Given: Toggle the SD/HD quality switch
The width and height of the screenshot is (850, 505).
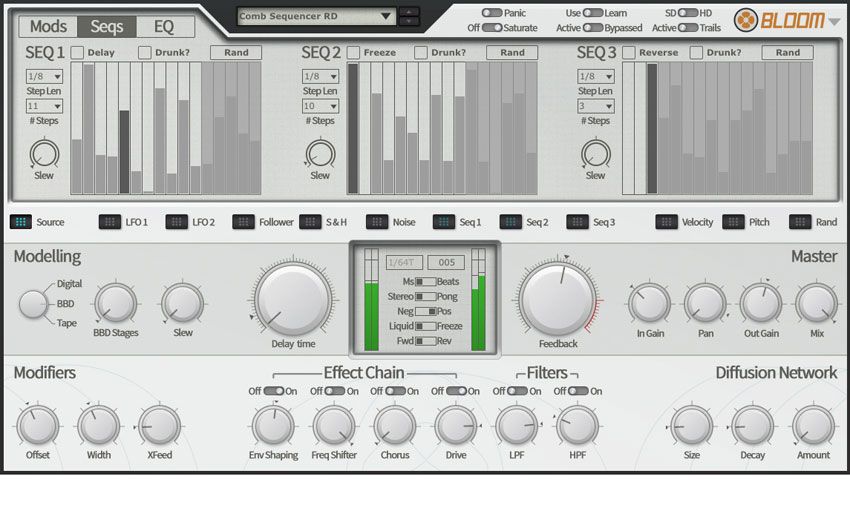Looking at the screenshot, I should pyautogui.click(x=687, y=12).
